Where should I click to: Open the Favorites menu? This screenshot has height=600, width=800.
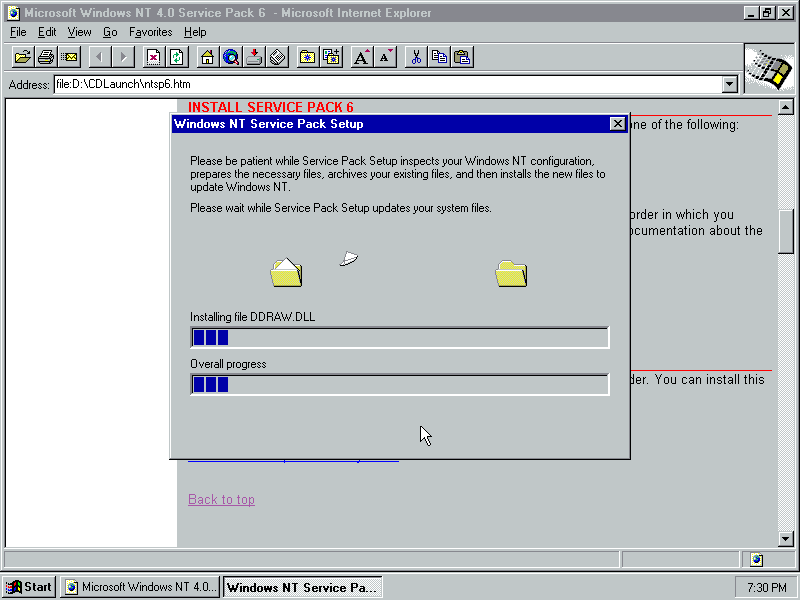pyautogui.click(x=150, y=32)
